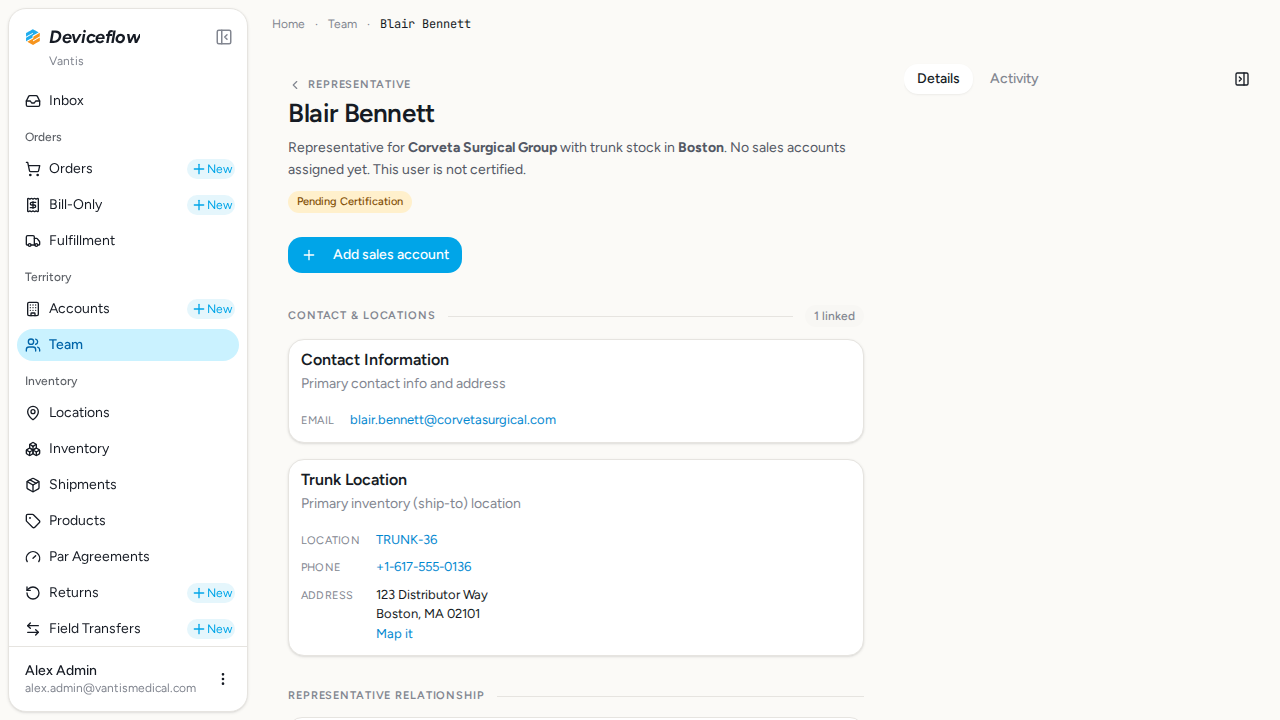Create new return via Returns New button
This screenshot has width=1280, height=720.
click(211, 593)
